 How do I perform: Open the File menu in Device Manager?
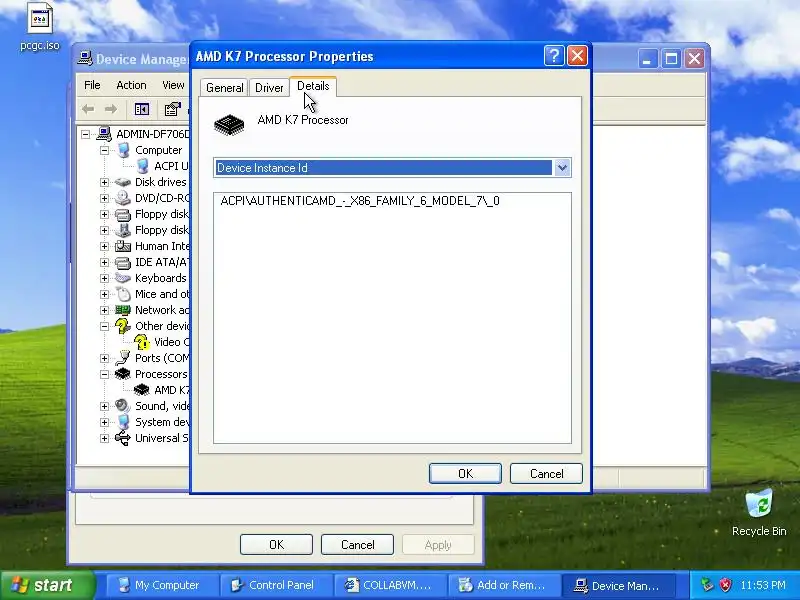click(x=92, y=85)
